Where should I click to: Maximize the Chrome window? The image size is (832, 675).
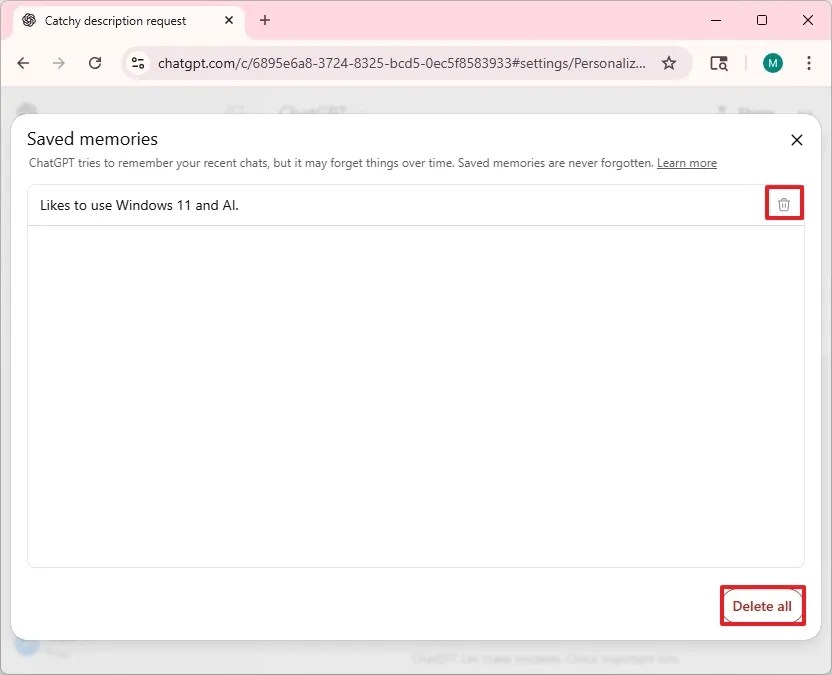(x=762, y=20)
